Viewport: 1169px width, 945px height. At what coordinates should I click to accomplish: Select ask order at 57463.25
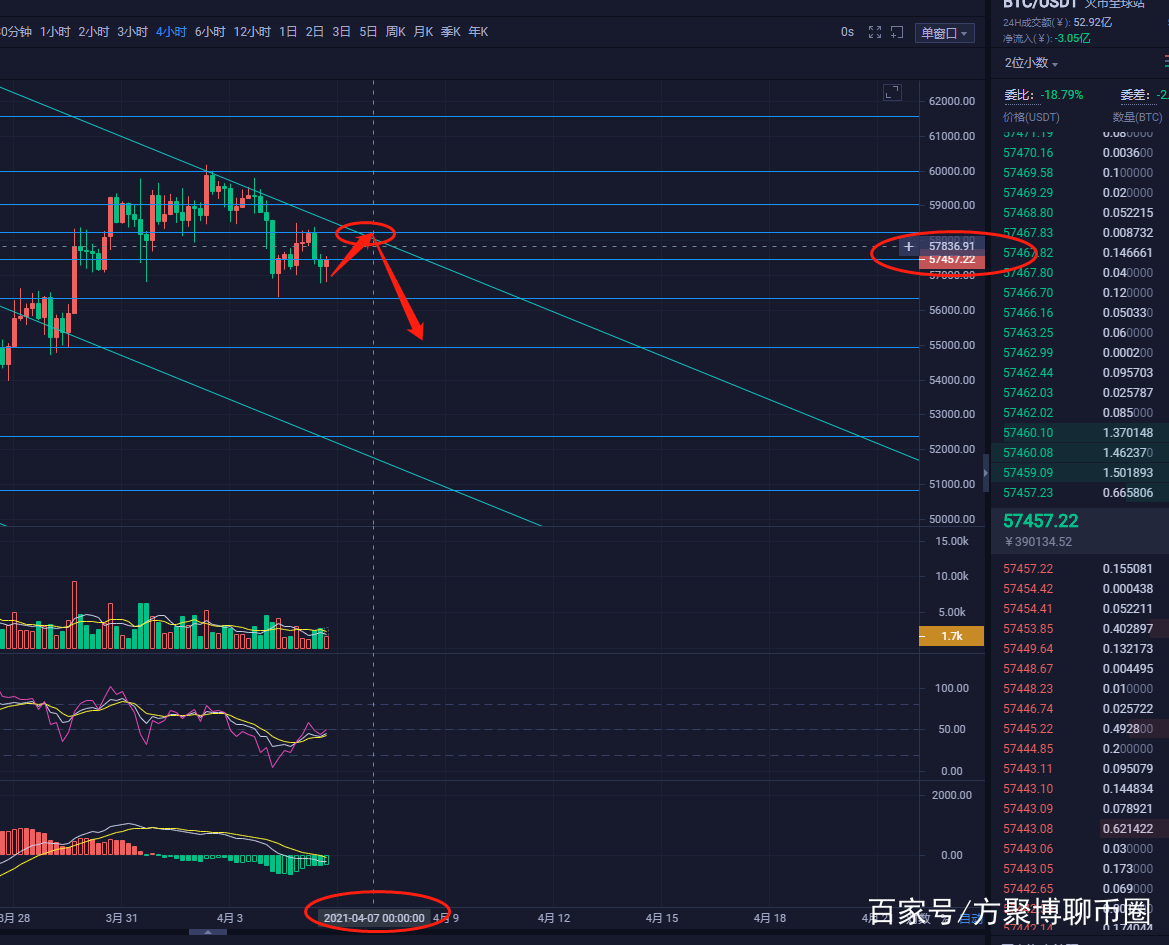[1080, 332]
